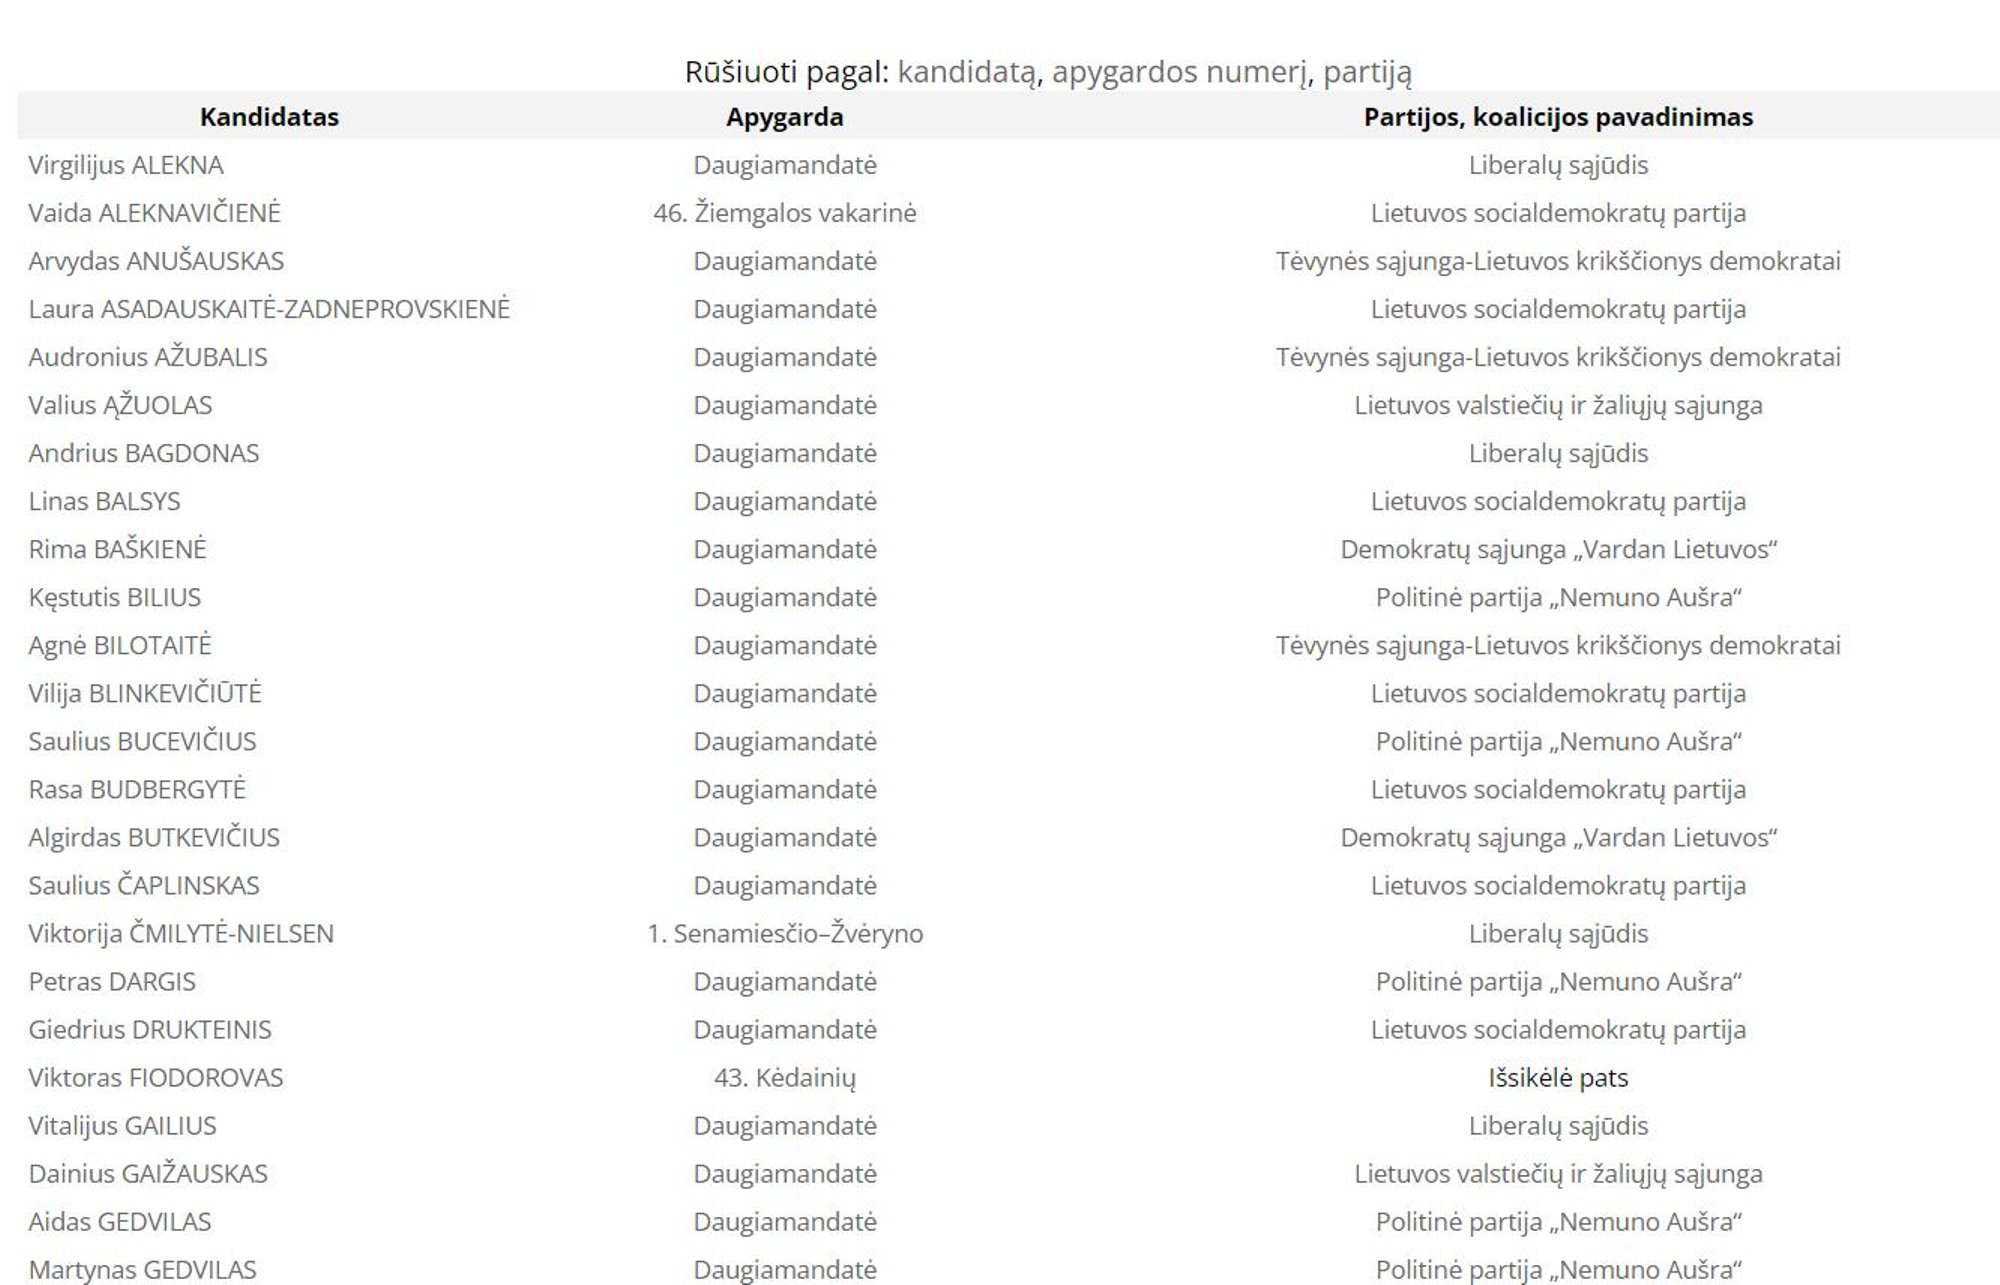Click Tėvynės sąjunga party in ANUŠAUSKAS row
This screenshot has height=1285, width=2000.
click(1558, 261)
